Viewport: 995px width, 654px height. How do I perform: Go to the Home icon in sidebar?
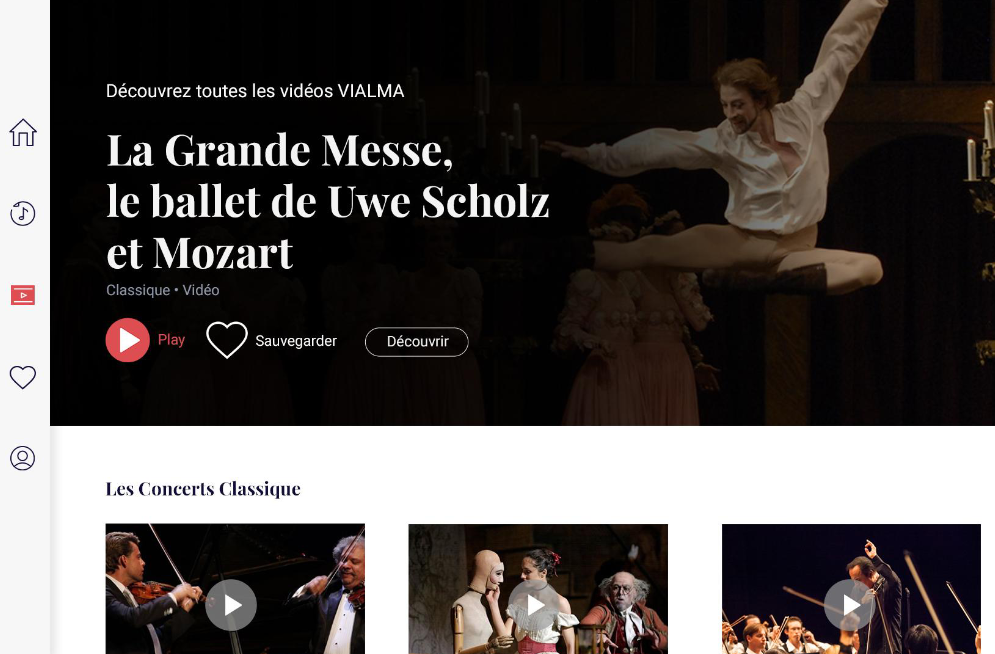23,133
